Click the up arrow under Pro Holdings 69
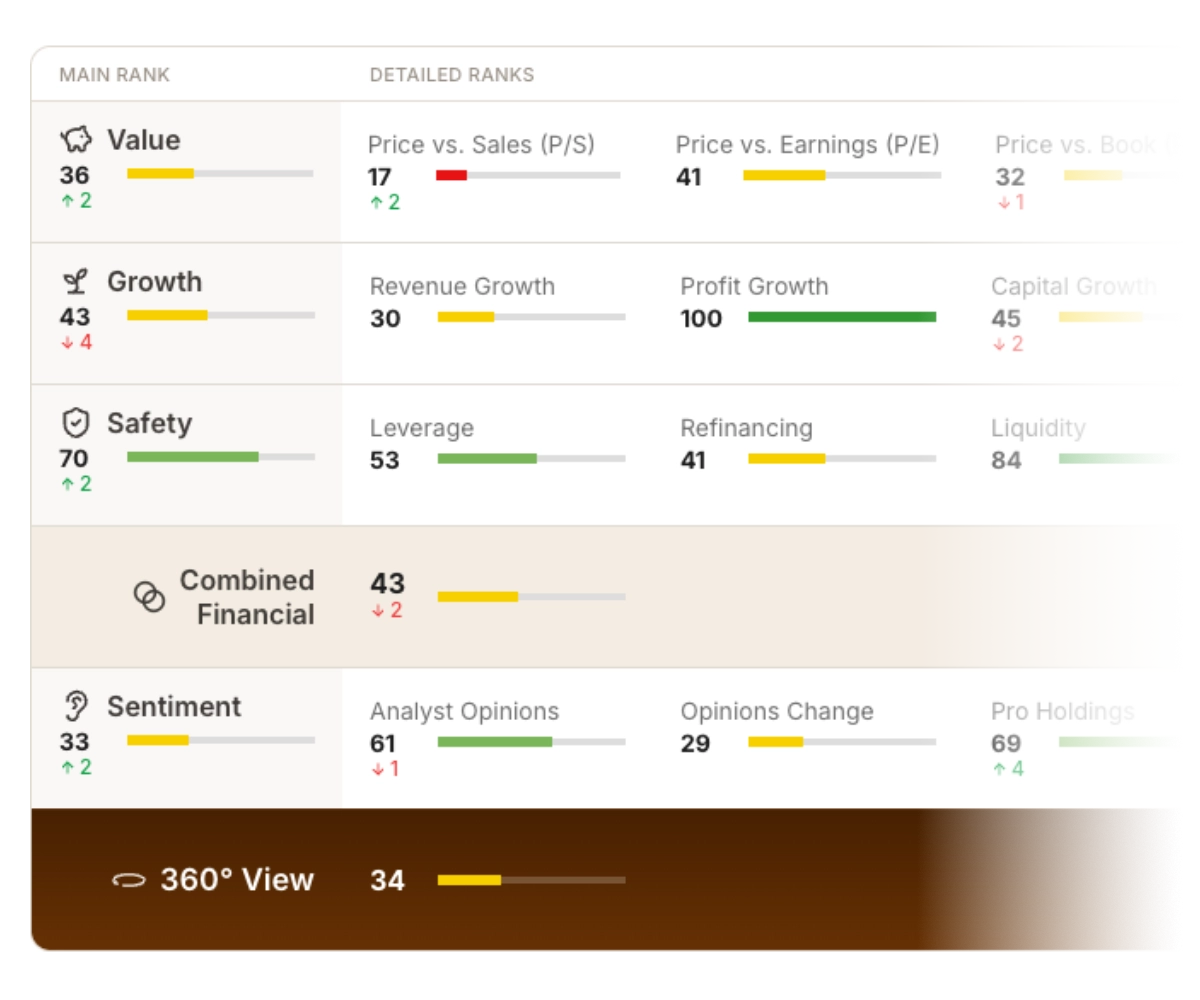Image resolution: width=1200 pixels, height=1000 pixels. [999, 769]
